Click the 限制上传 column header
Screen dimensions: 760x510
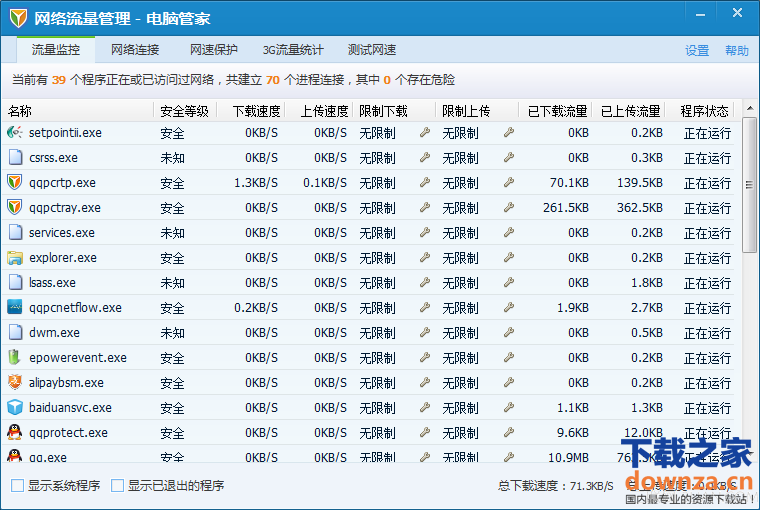click(x=477, y=112)
